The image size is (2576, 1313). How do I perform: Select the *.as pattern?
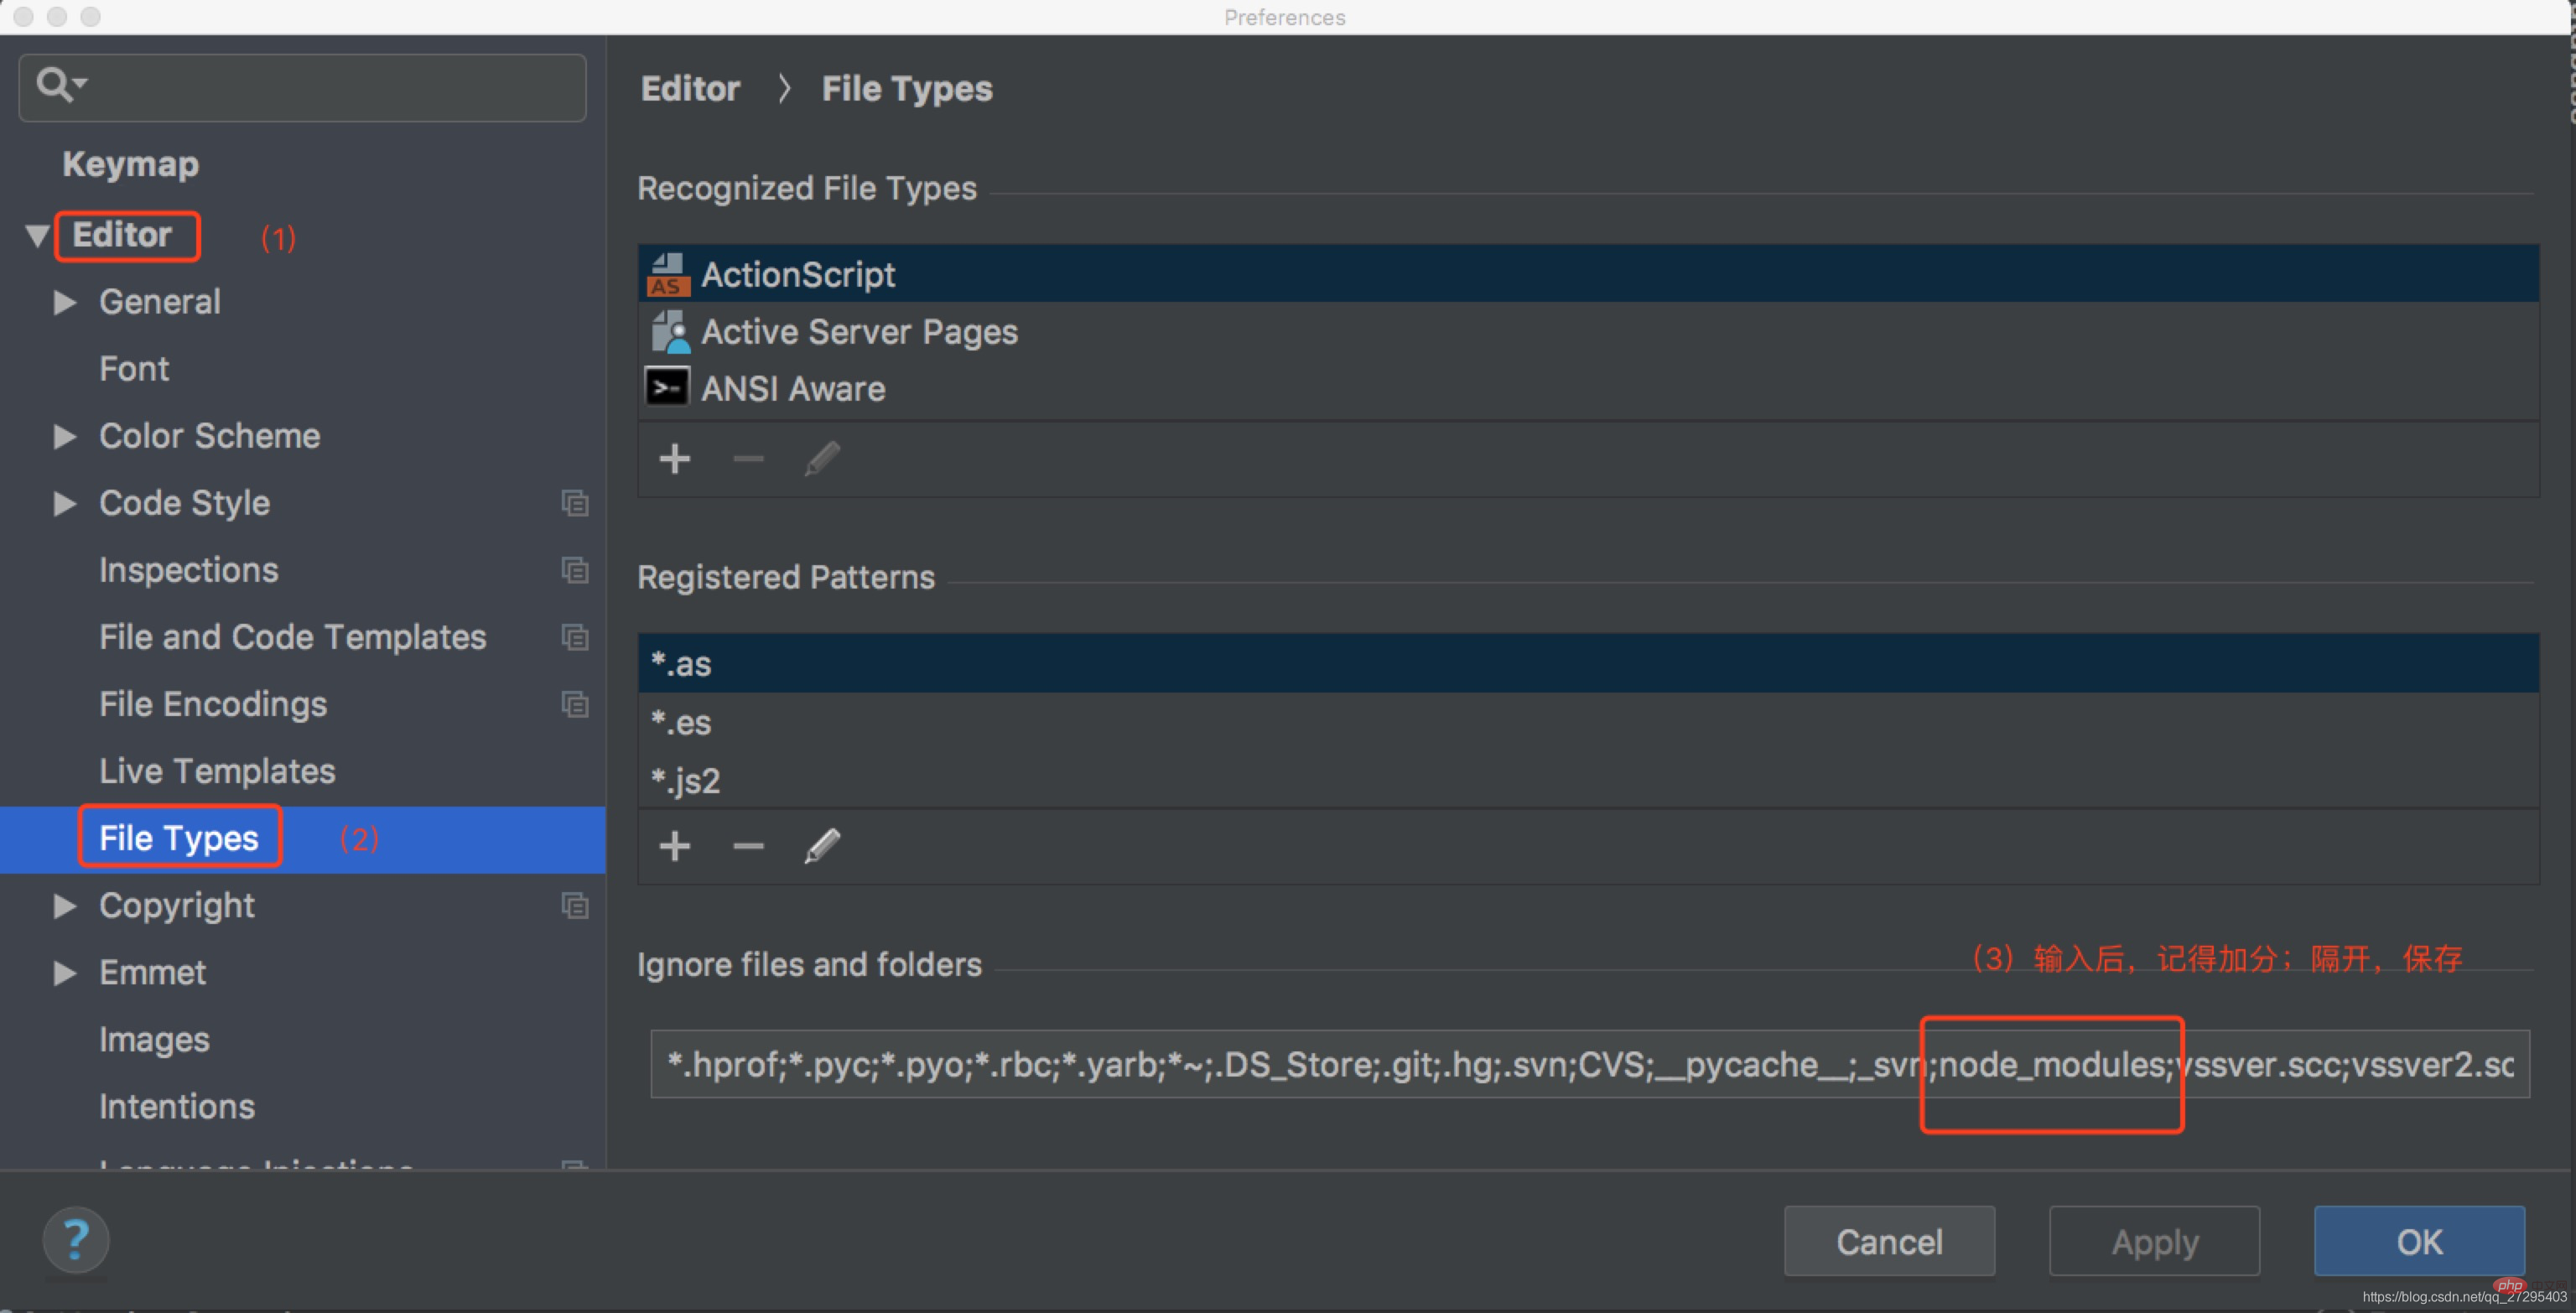[1588, 663]
